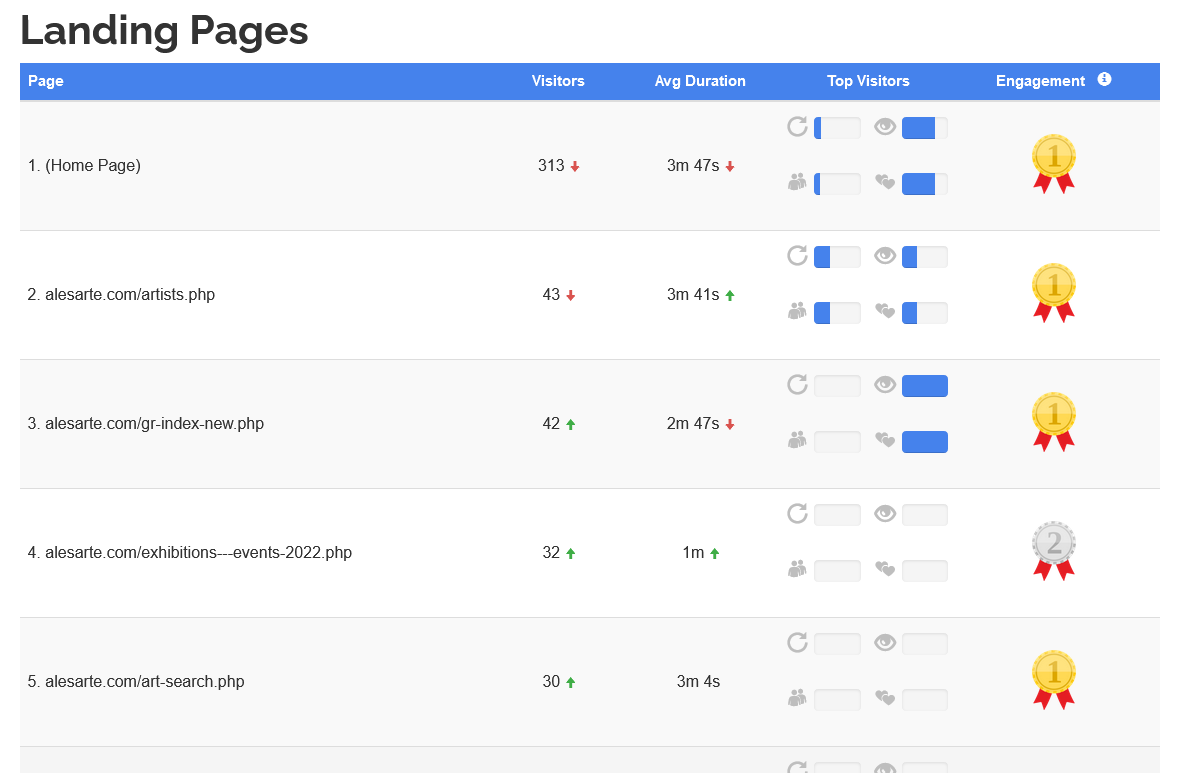
Task: Click the green up arrow beside 3m 41s
Action: click(730, 296)
